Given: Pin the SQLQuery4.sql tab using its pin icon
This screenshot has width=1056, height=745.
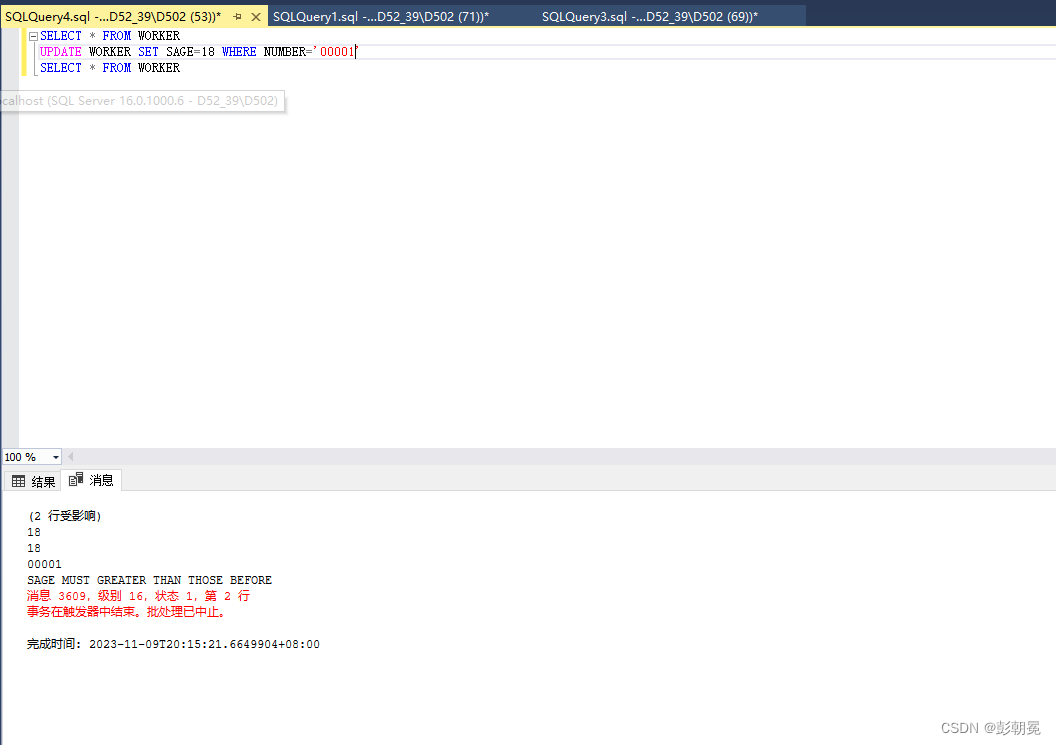Looking at the screenshot, I should coord(237,16).
